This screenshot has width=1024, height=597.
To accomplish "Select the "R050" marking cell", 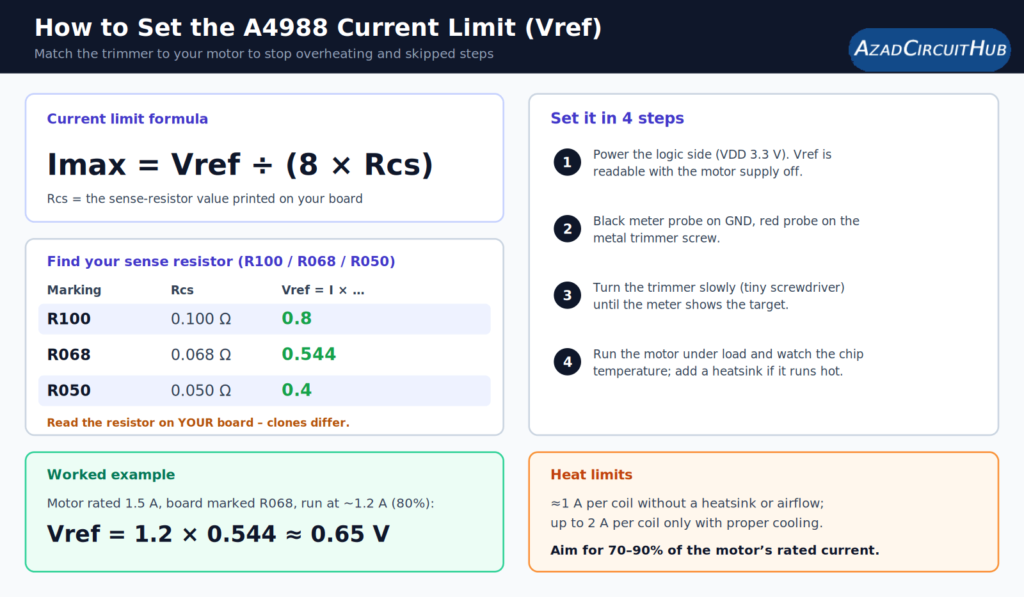I will point(69,391).
